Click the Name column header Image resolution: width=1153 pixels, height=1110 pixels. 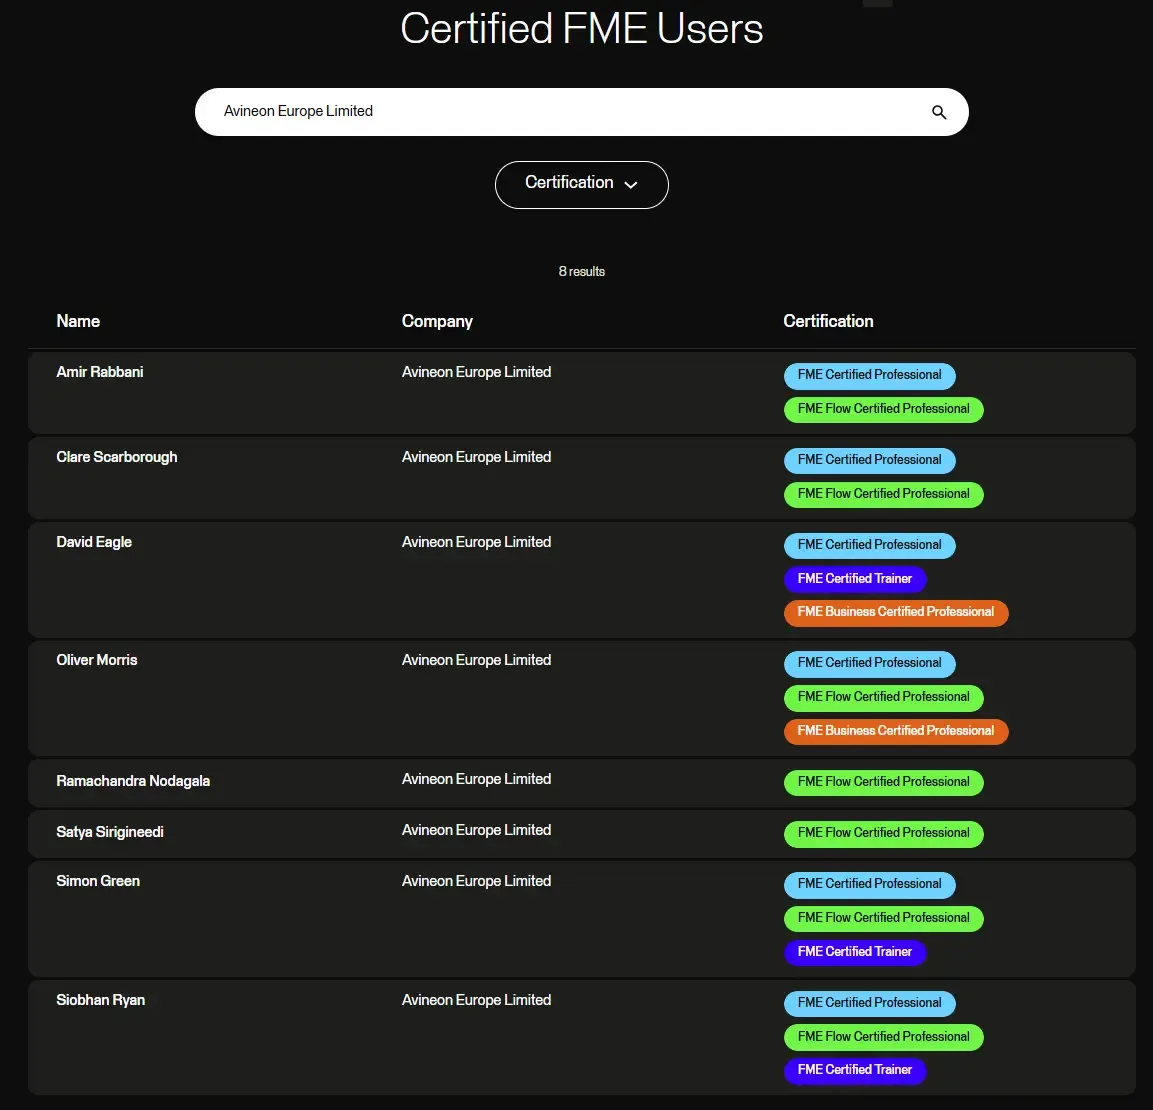78,321
